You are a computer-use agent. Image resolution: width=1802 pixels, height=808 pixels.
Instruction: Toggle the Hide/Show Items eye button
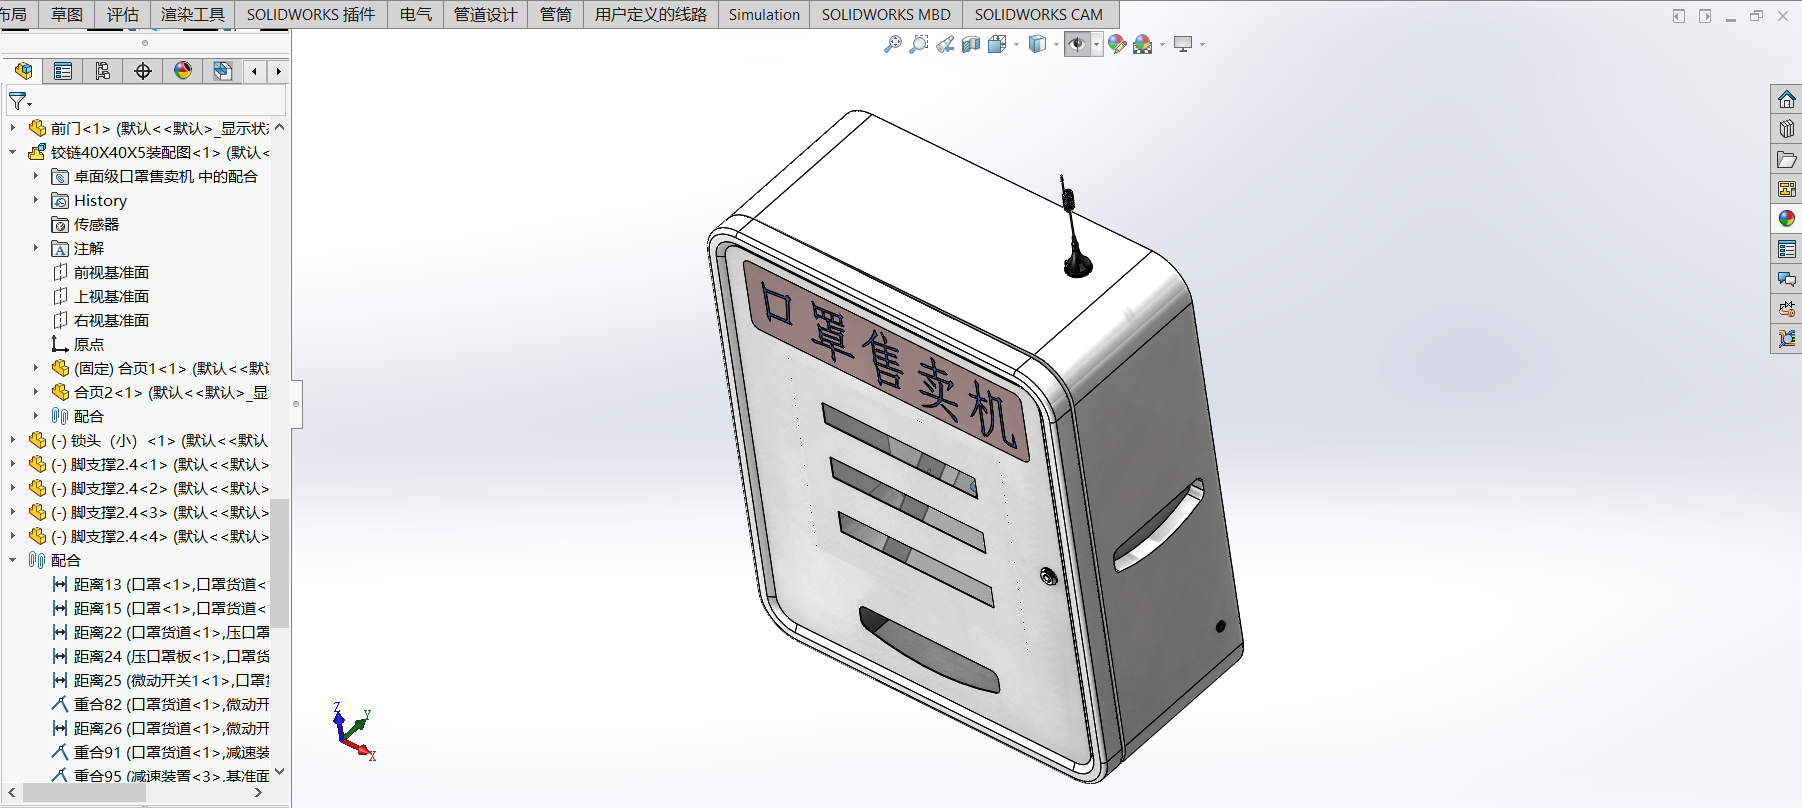[1077, 44]
